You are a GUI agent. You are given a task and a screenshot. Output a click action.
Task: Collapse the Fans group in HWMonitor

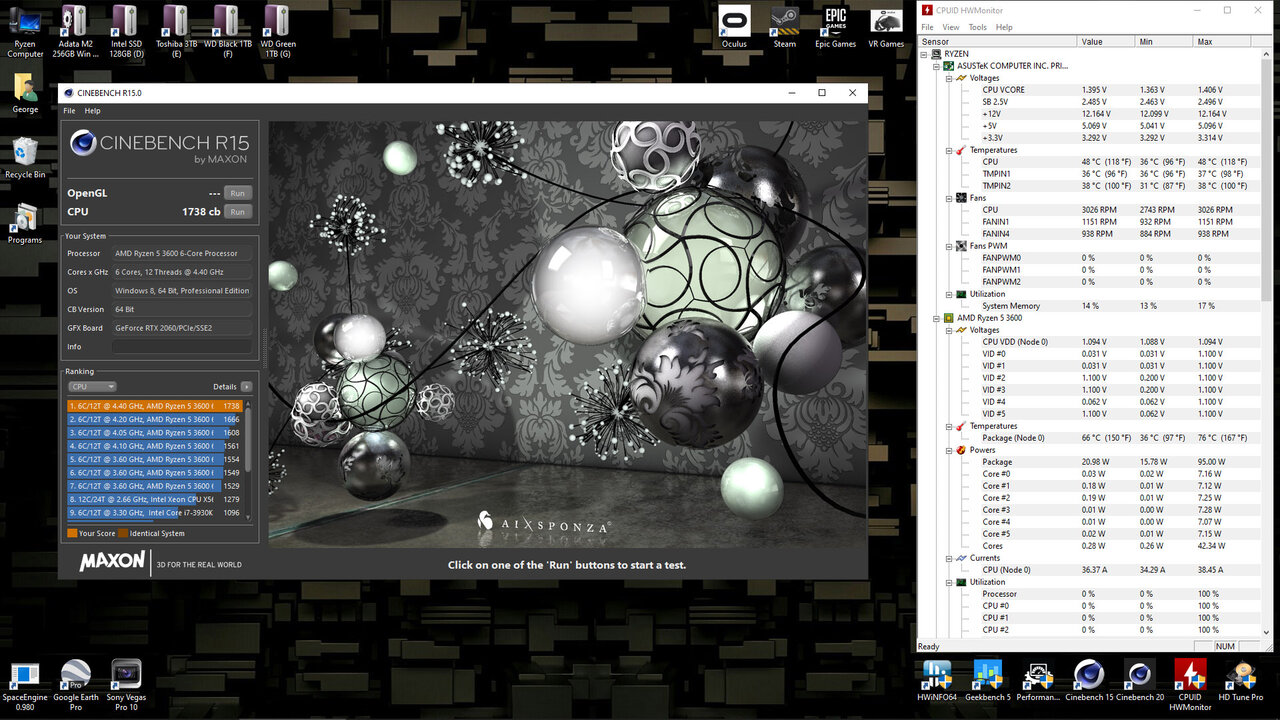tap(949, 198)
